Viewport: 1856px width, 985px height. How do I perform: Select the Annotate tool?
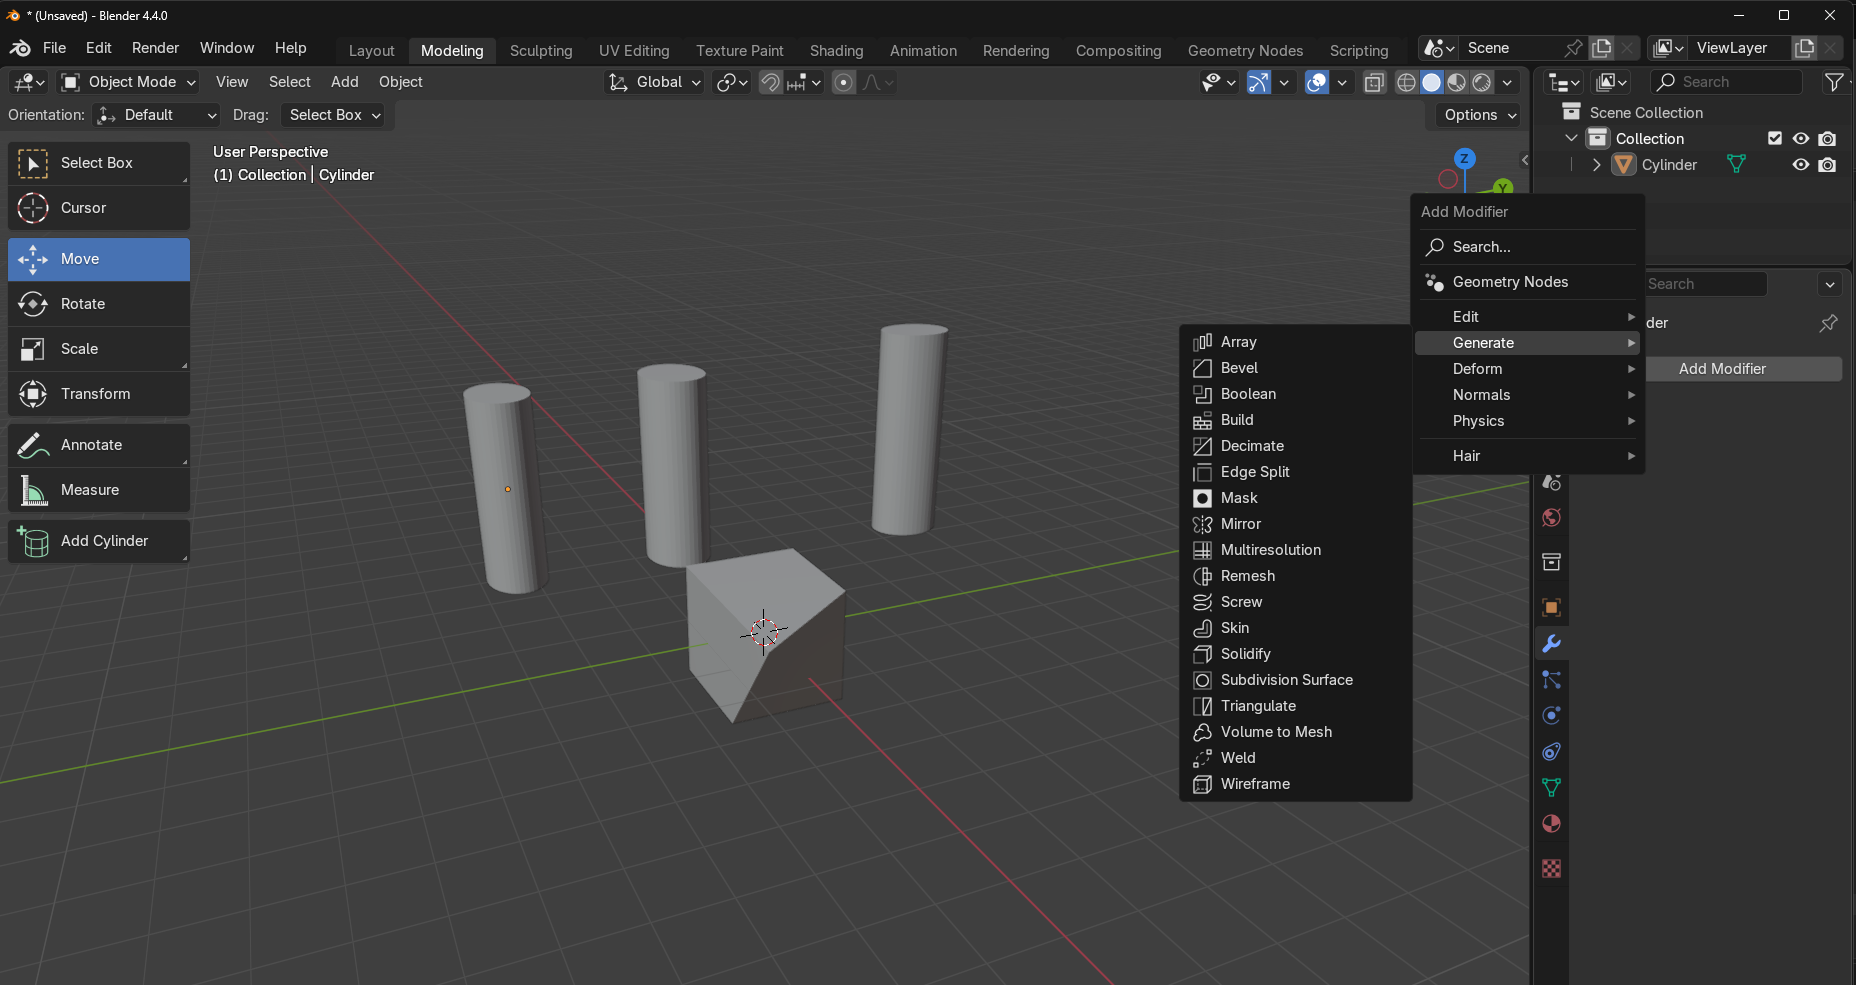coord(98,445)
